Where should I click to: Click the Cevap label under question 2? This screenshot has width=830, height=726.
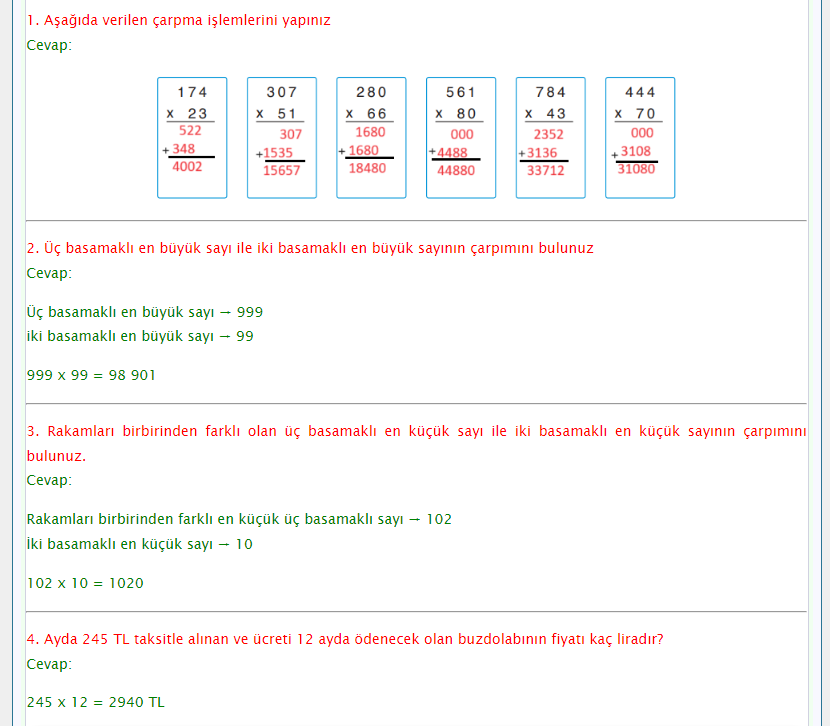49,273
